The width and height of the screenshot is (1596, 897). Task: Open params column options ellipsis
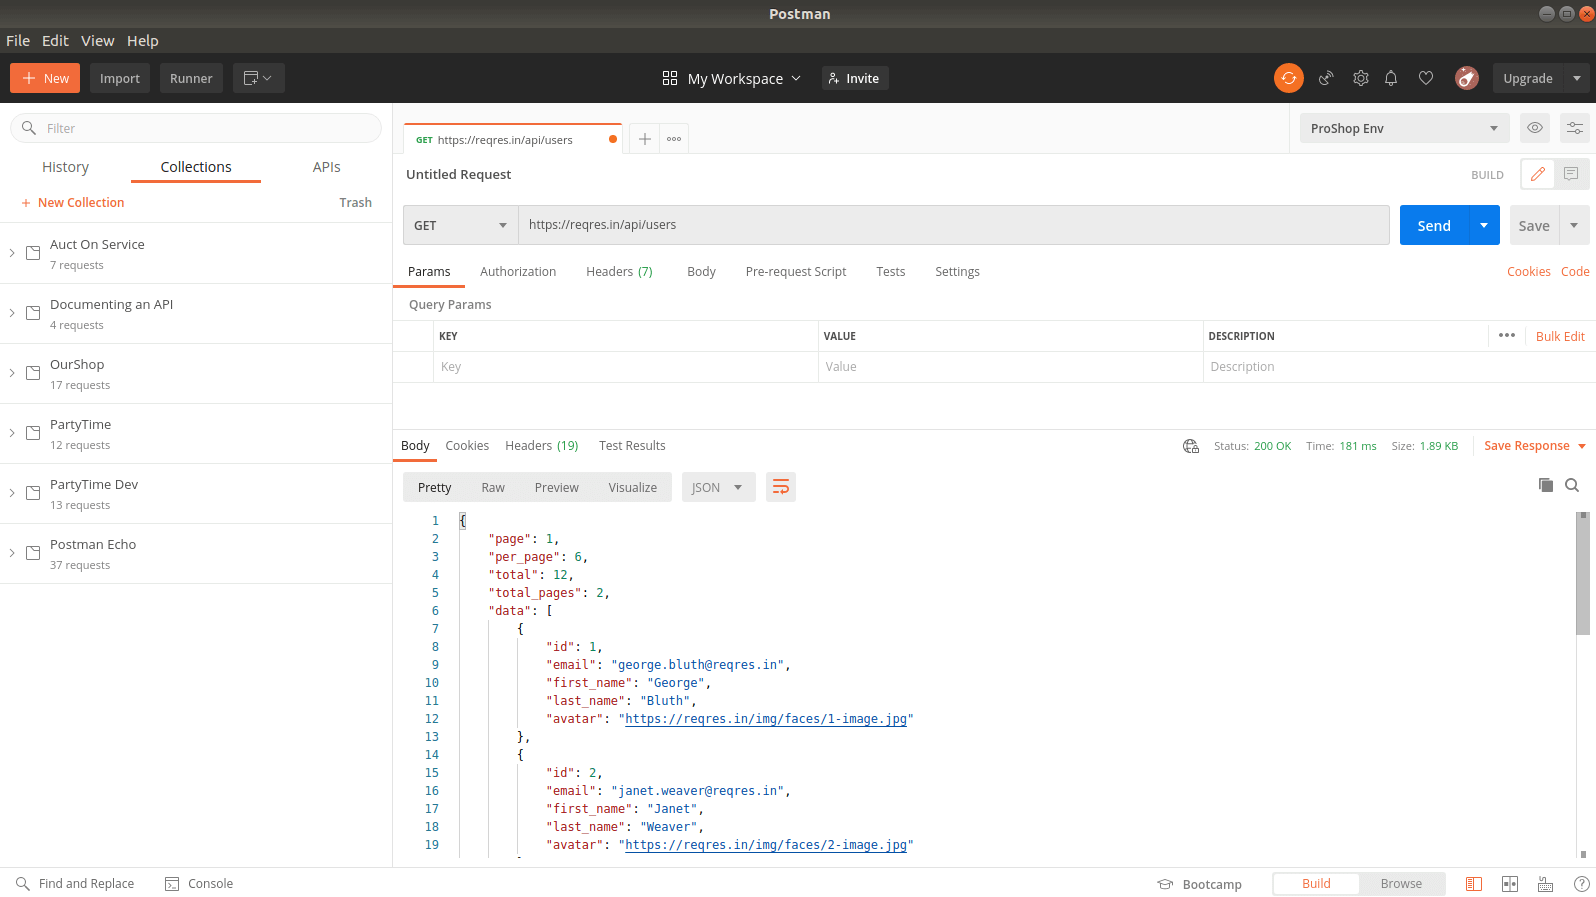point(1507,335)
